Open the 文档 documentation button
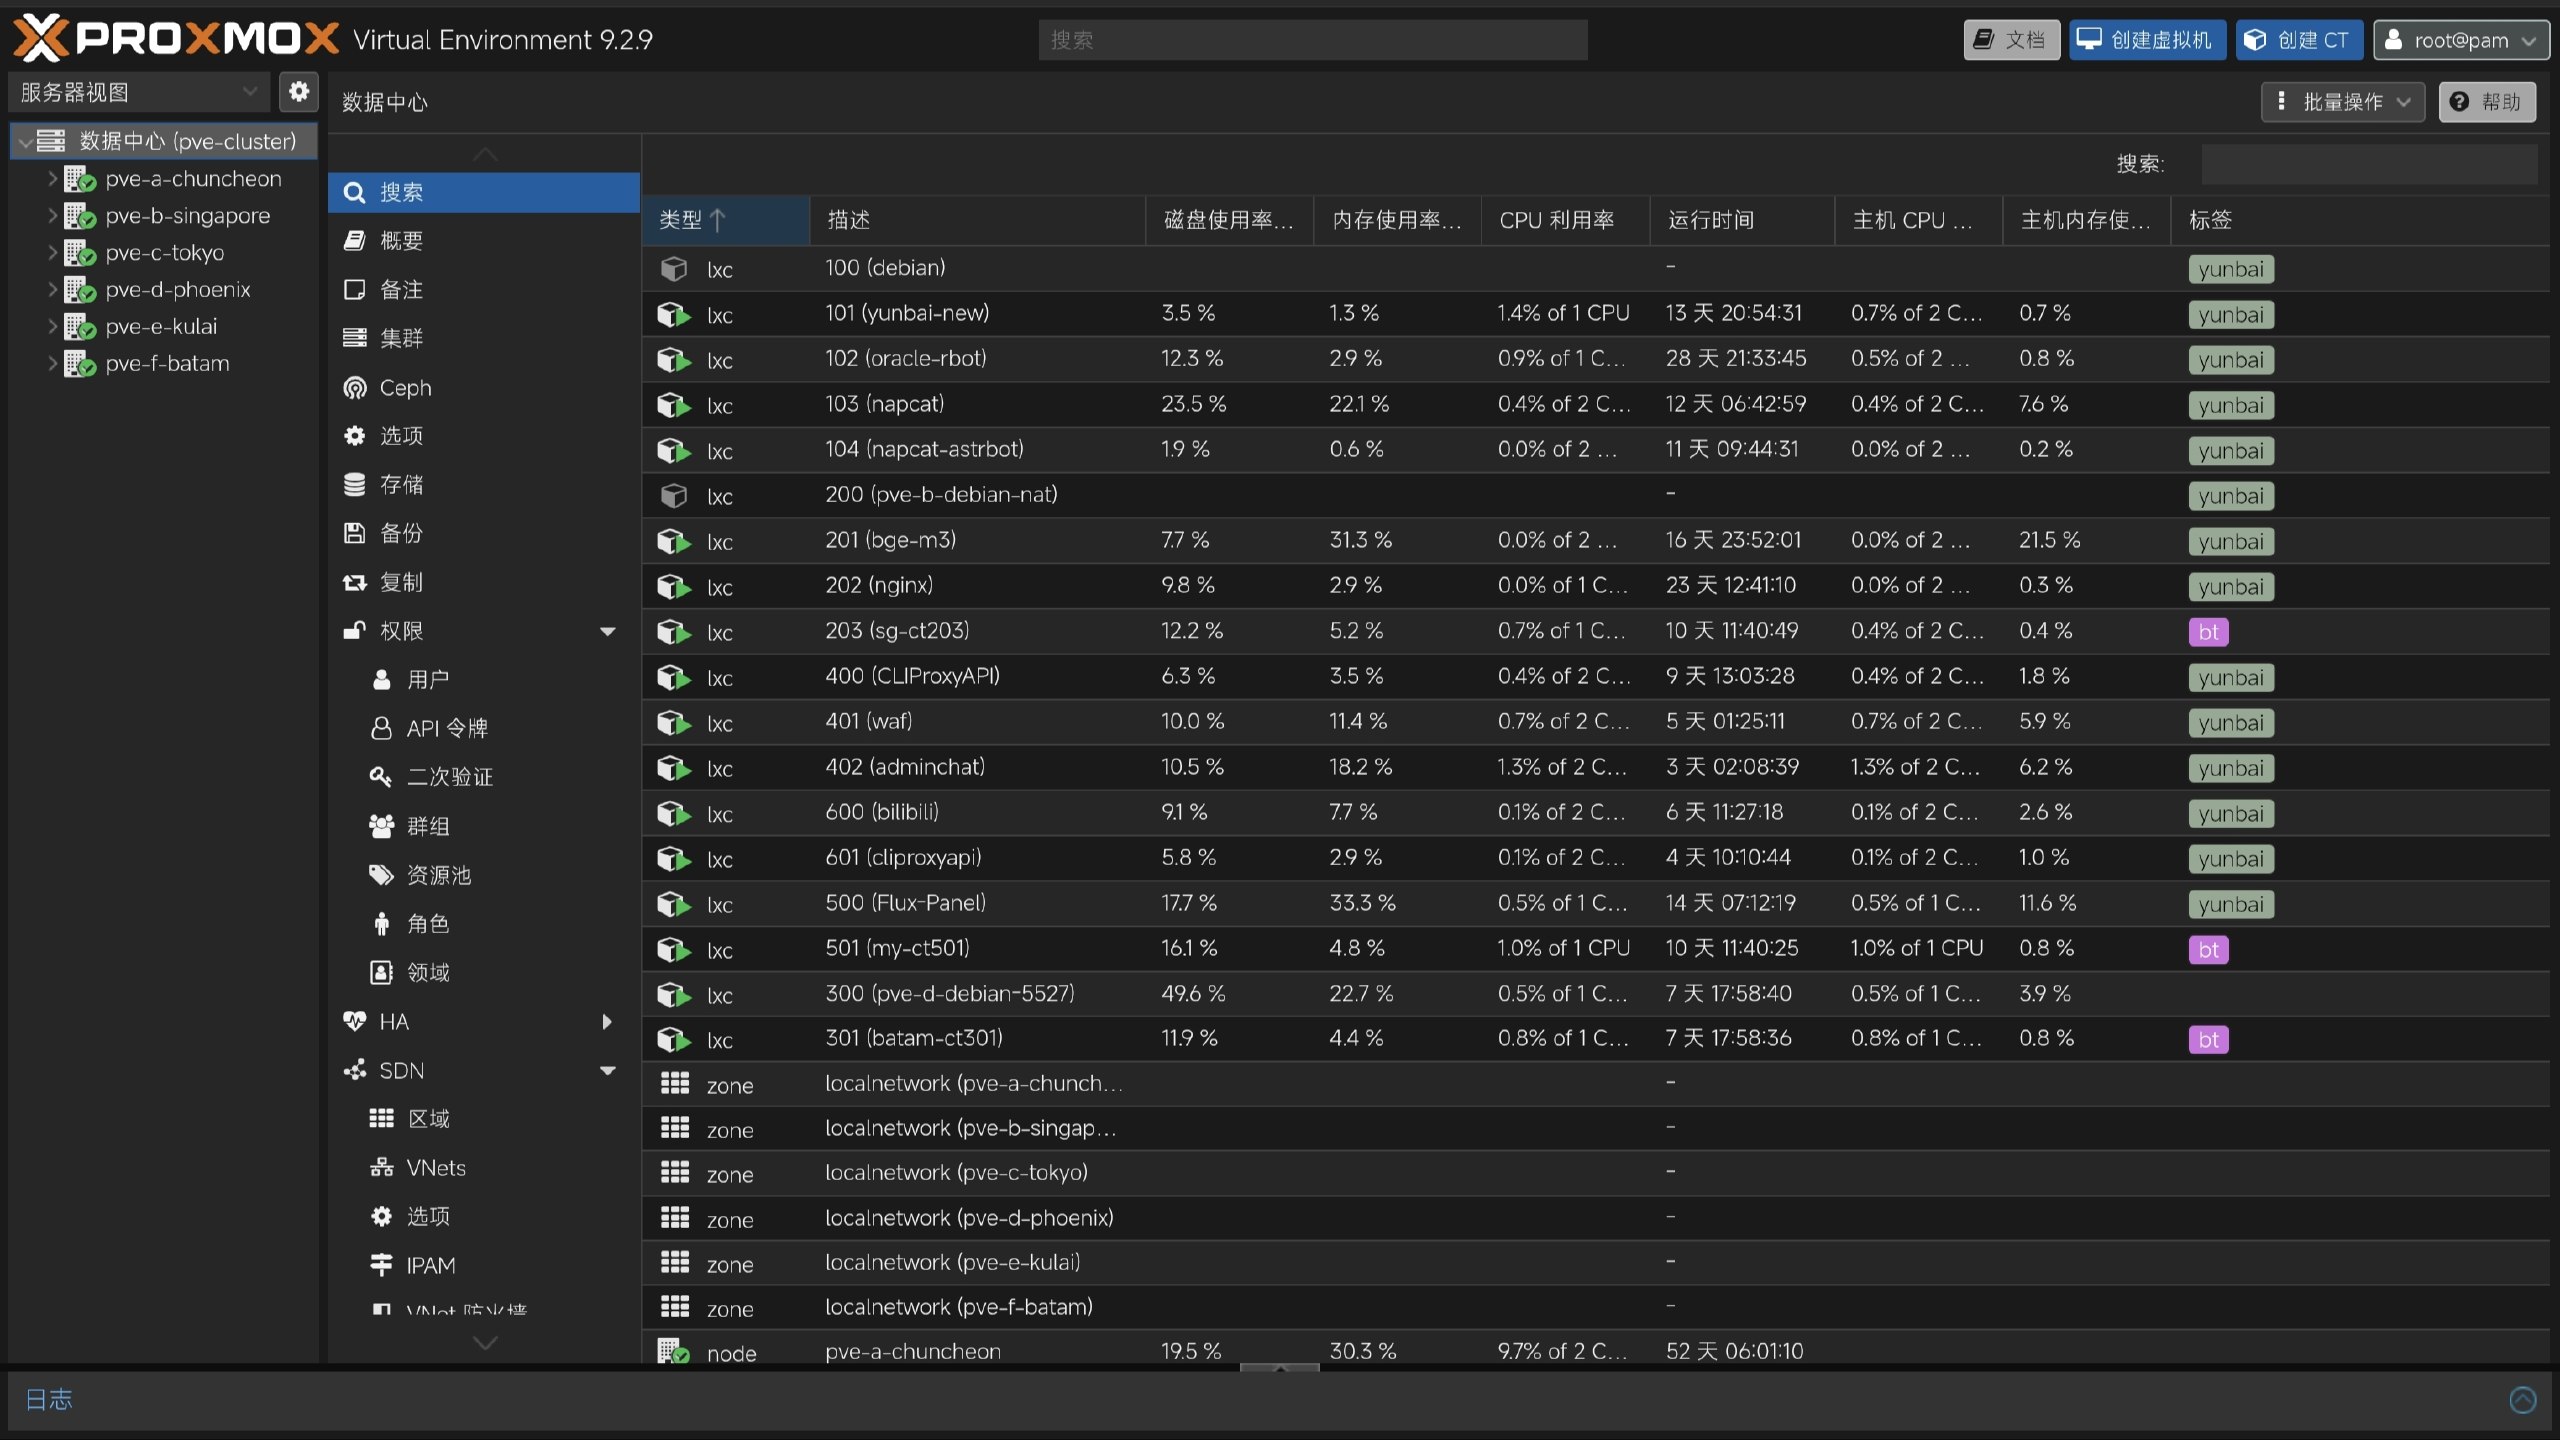 pos(2012,40)
